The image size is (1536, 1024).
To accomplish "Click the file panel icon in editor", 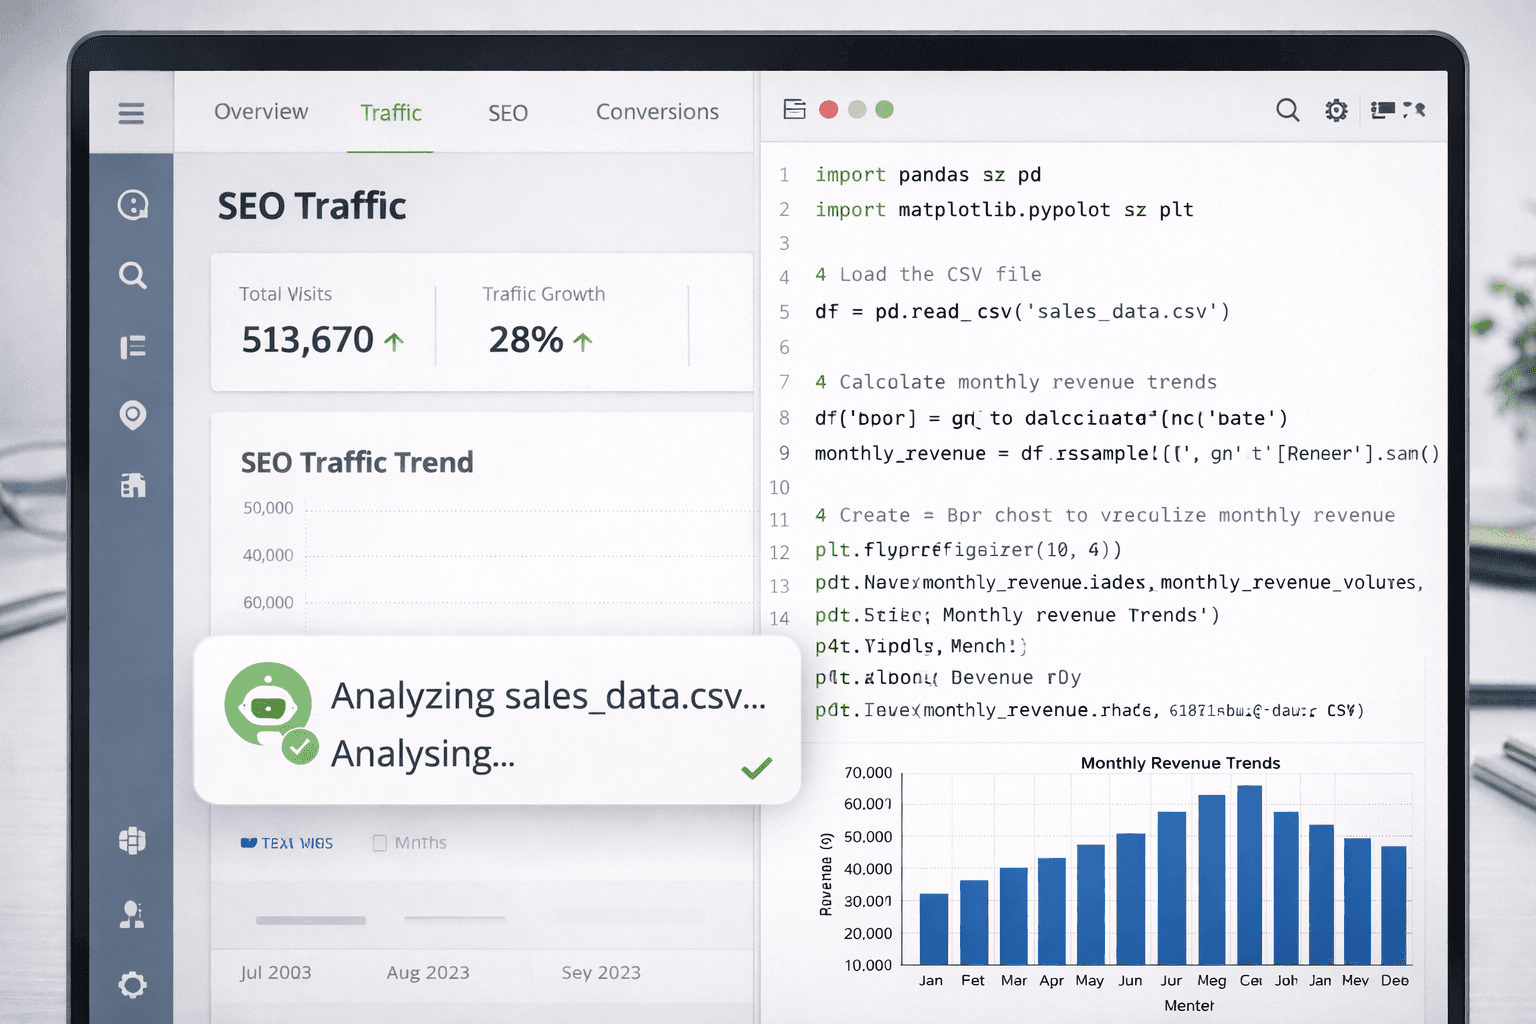I will [794, 109].
